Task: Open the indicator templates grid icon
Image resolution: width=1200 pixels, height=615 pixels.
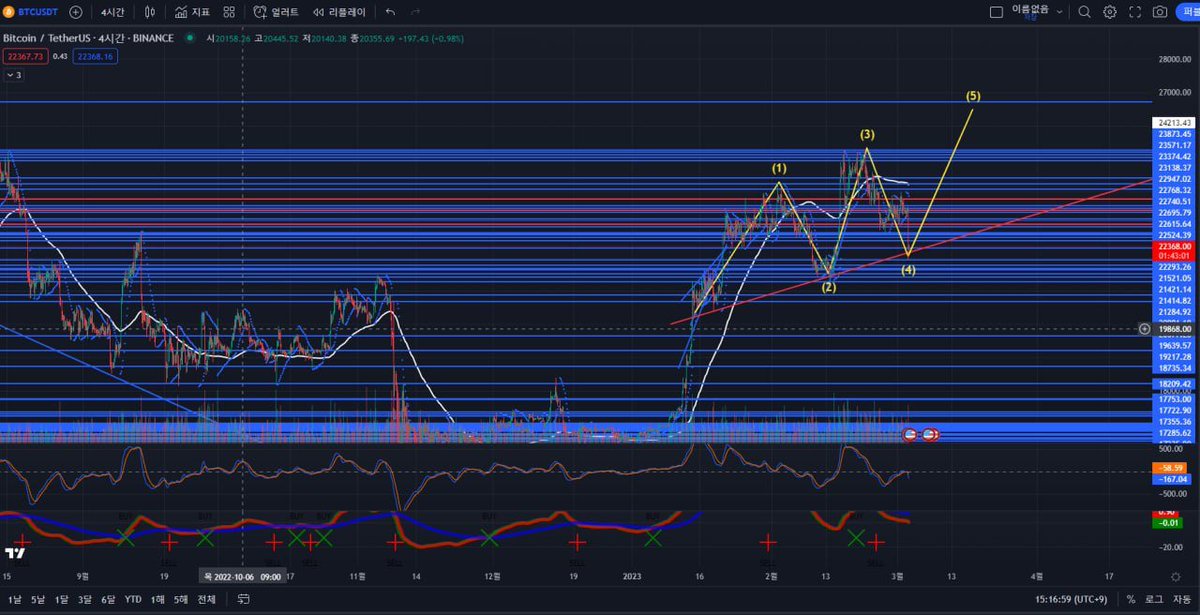Action: (230, 12)
